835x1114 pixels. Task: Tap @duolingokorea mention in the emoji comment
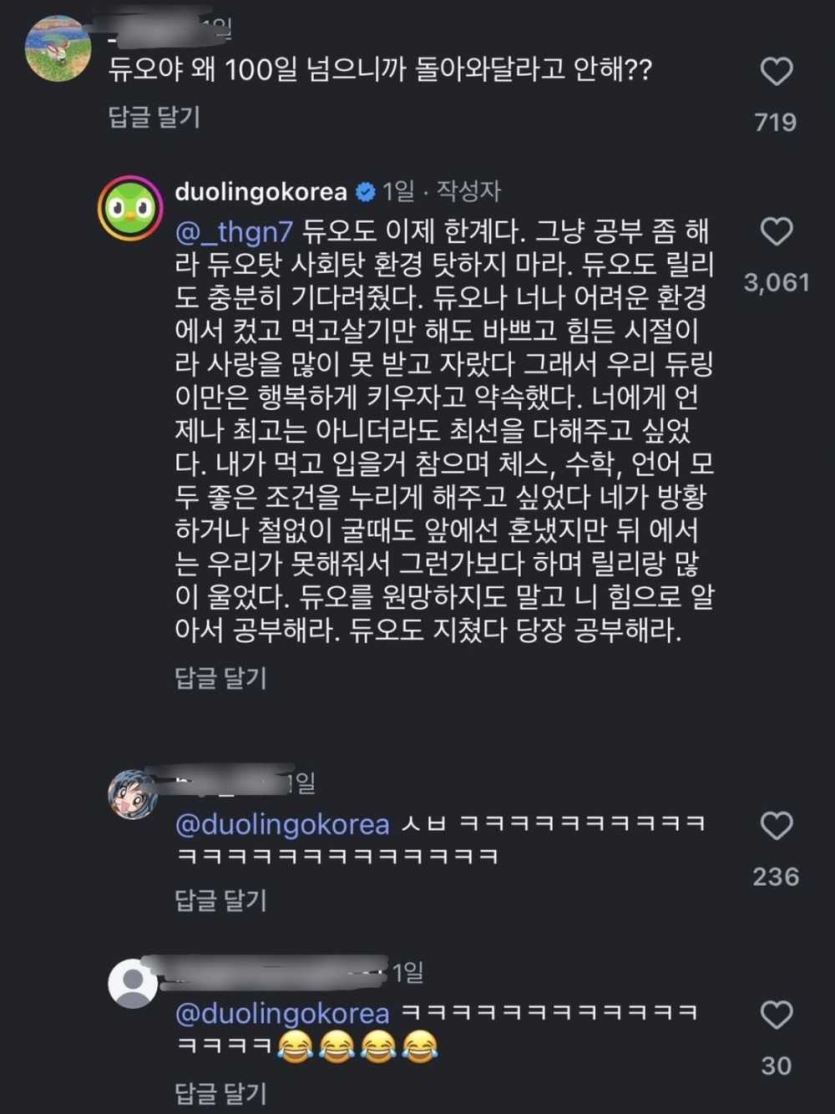(282, 1014)
